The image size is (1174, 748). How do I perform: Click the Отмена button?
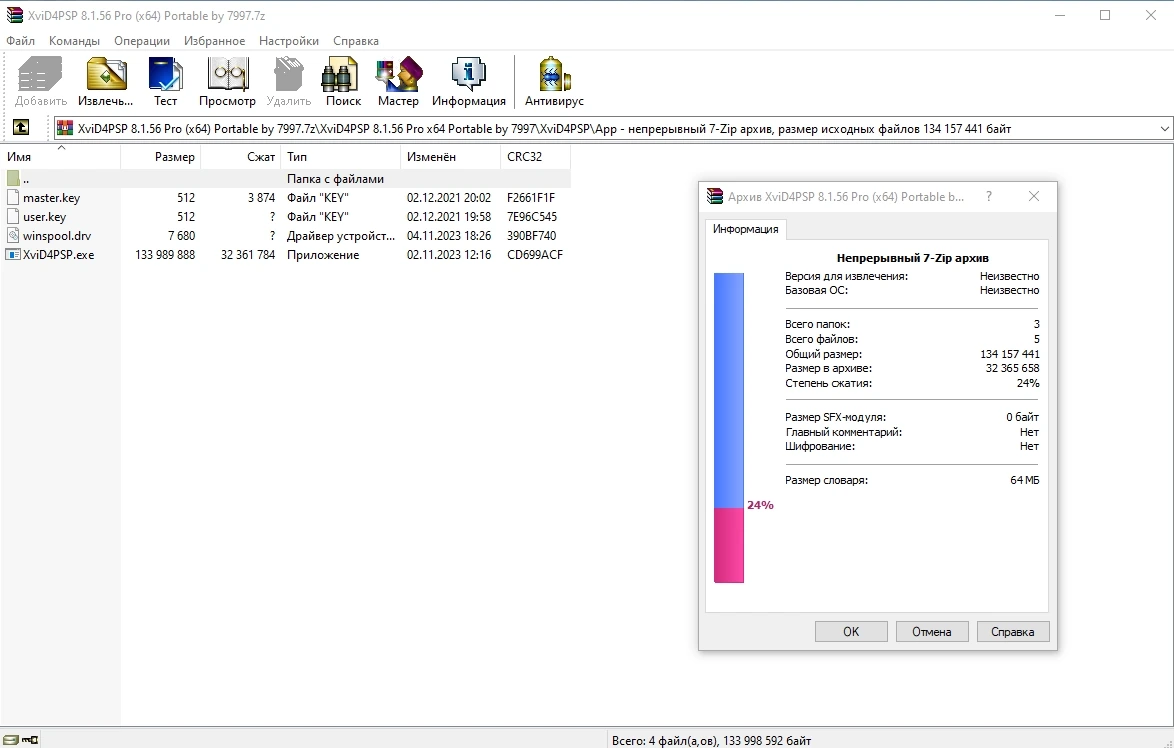931,631
